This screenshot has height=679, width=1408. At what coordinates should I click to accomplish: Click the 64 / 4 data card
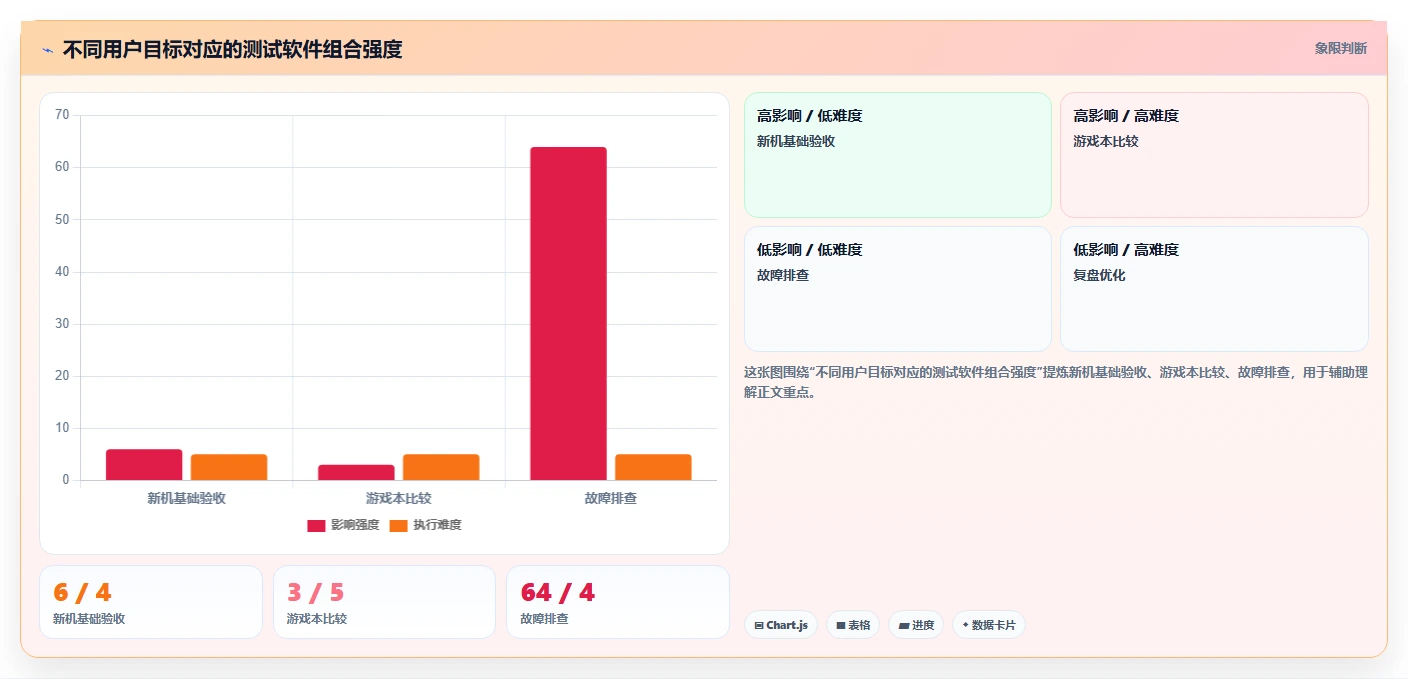(618, 602)
